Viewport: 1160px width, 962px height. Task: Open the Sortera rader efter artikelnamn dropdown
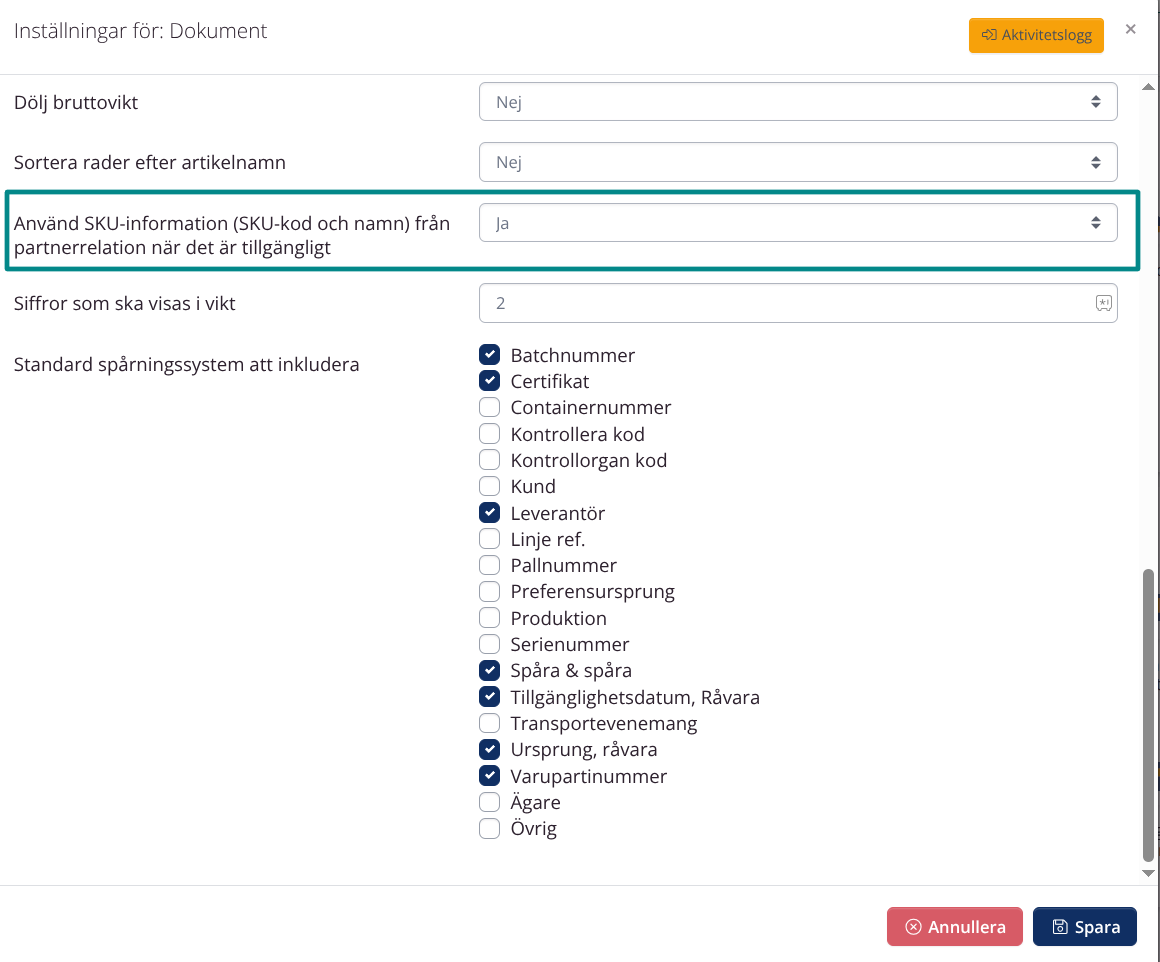(x=797, y=162)
